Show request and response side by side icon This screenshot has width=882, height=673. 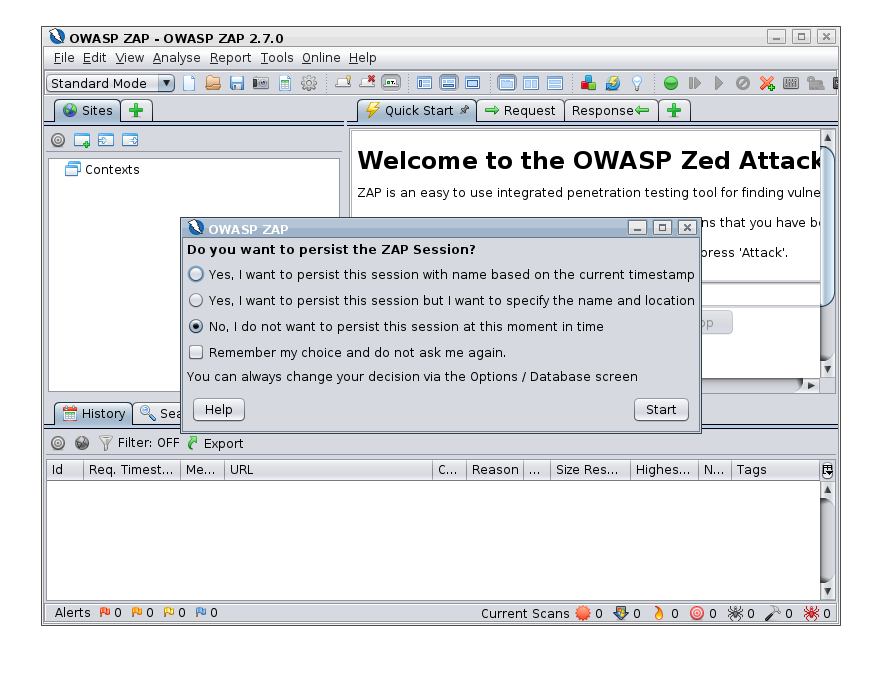531,83
